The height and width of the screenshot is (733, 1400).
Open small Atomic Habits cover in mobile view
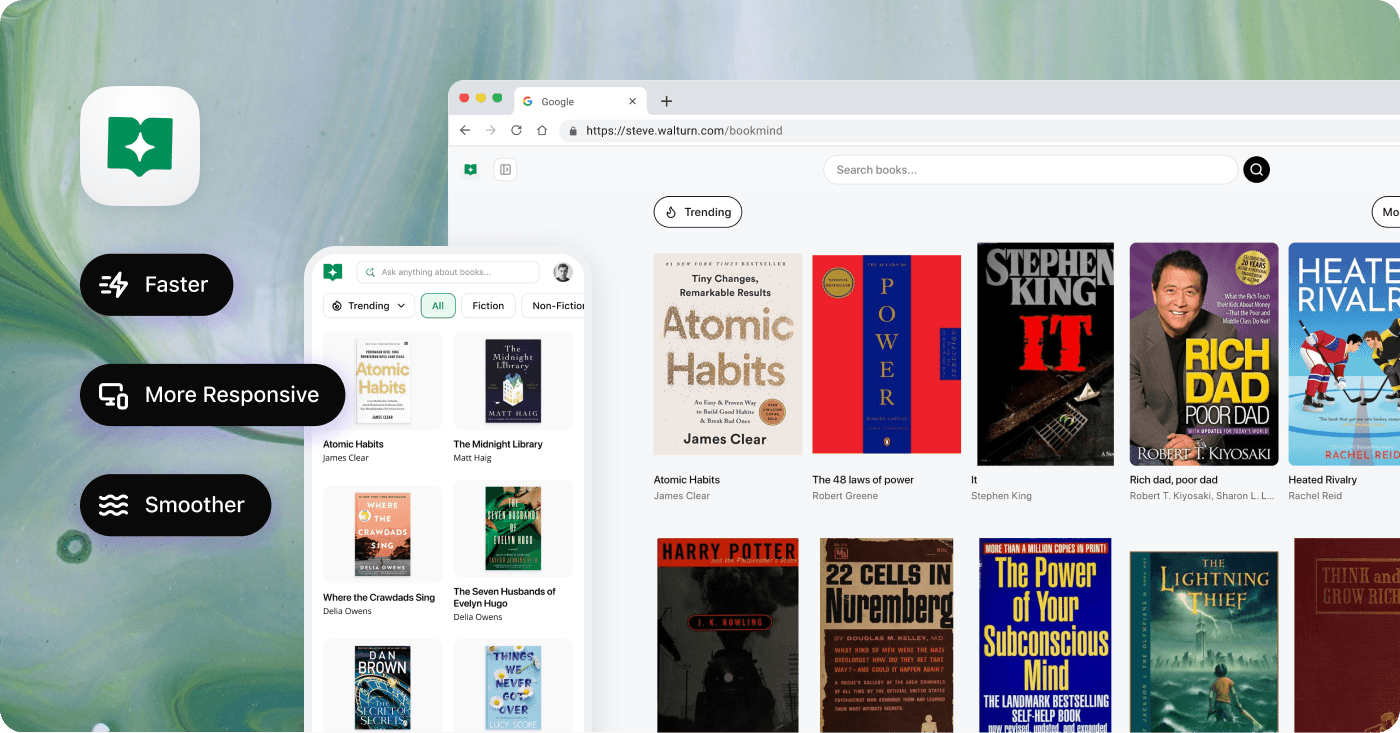[382, 381]
